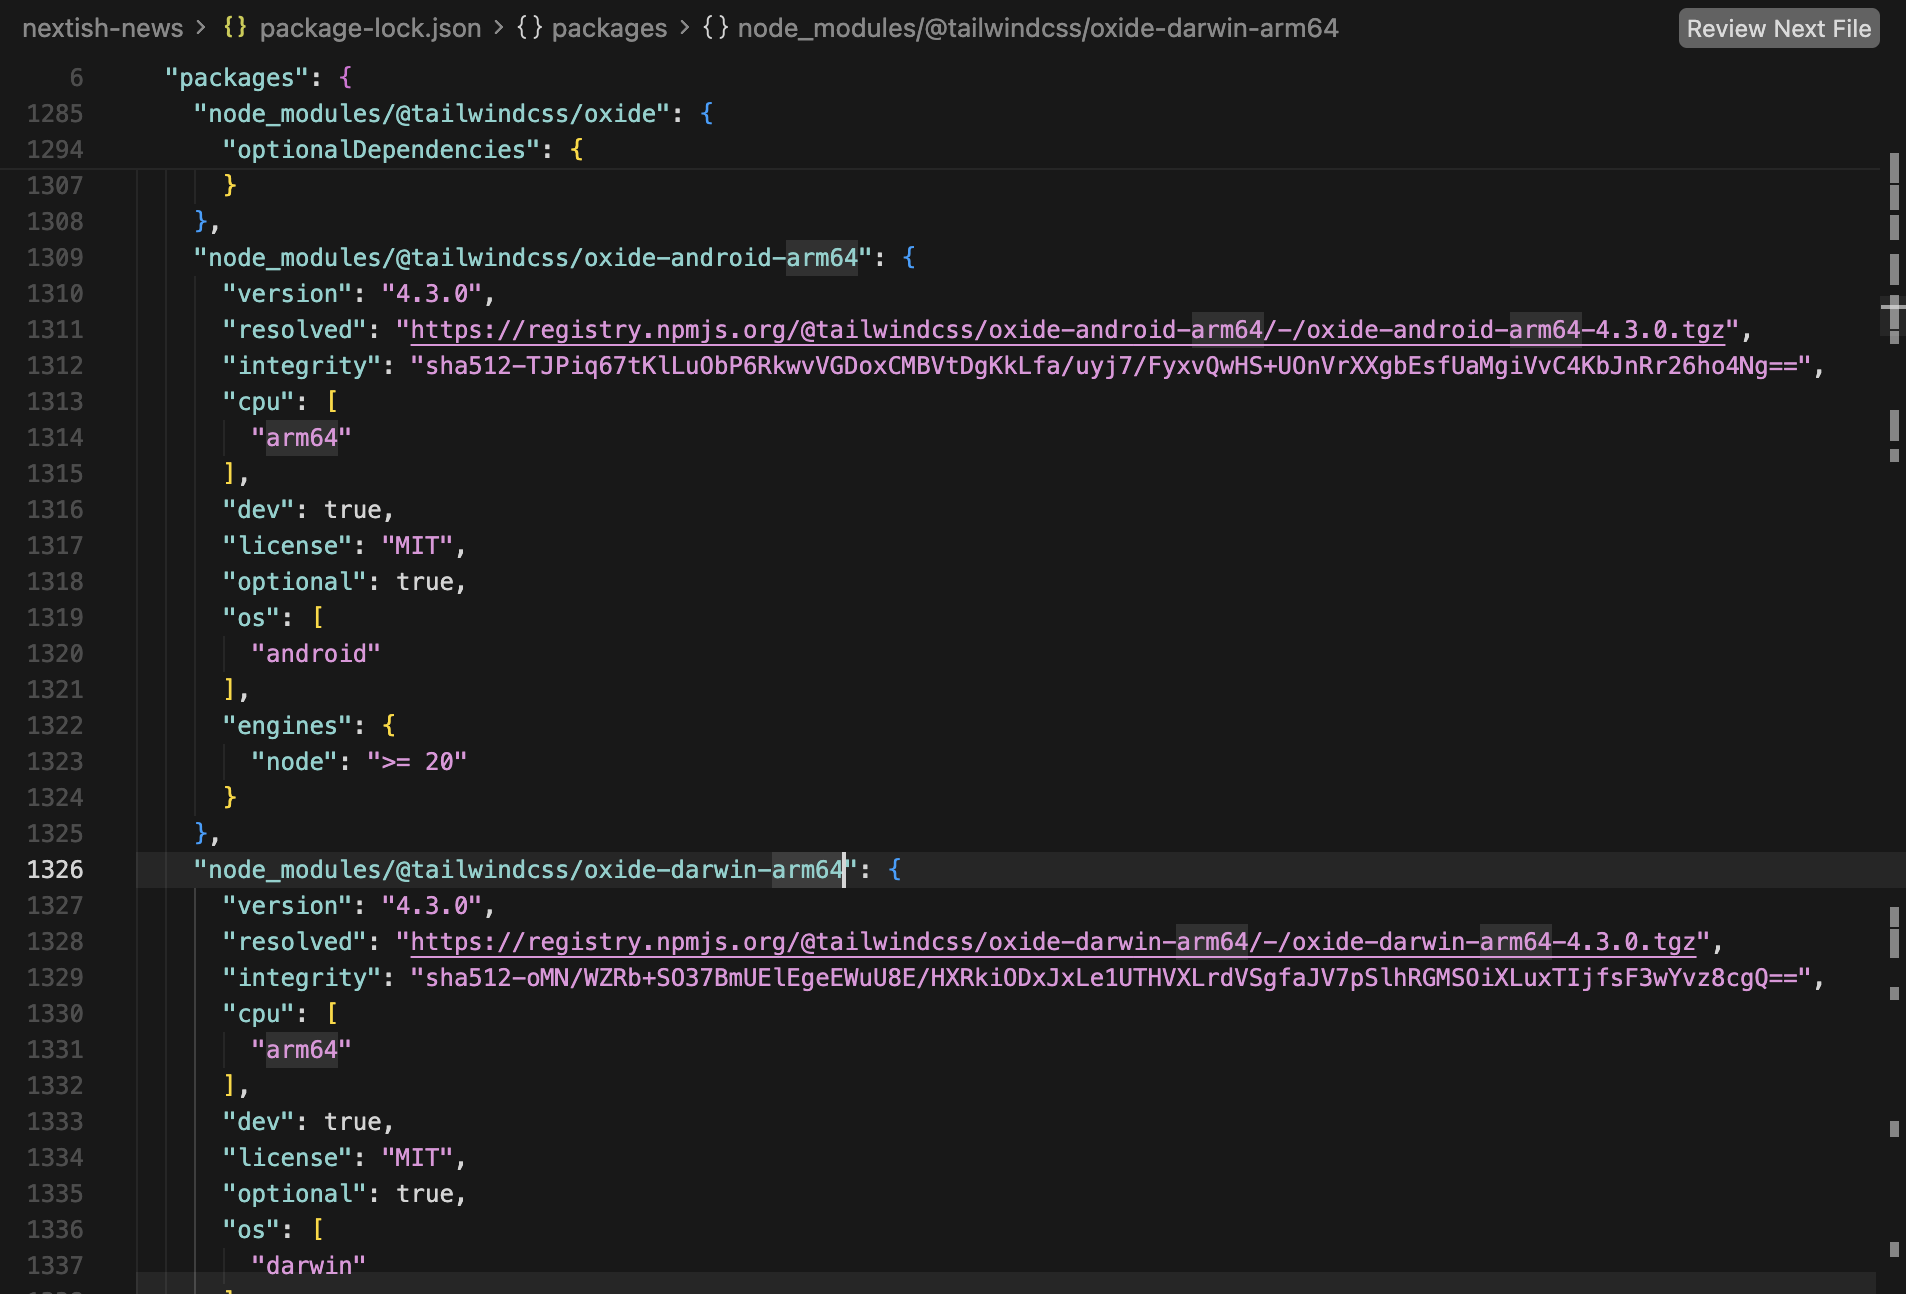
Task: Click the "engines" key
Action: pyautogui.click(x=288, y=726)
